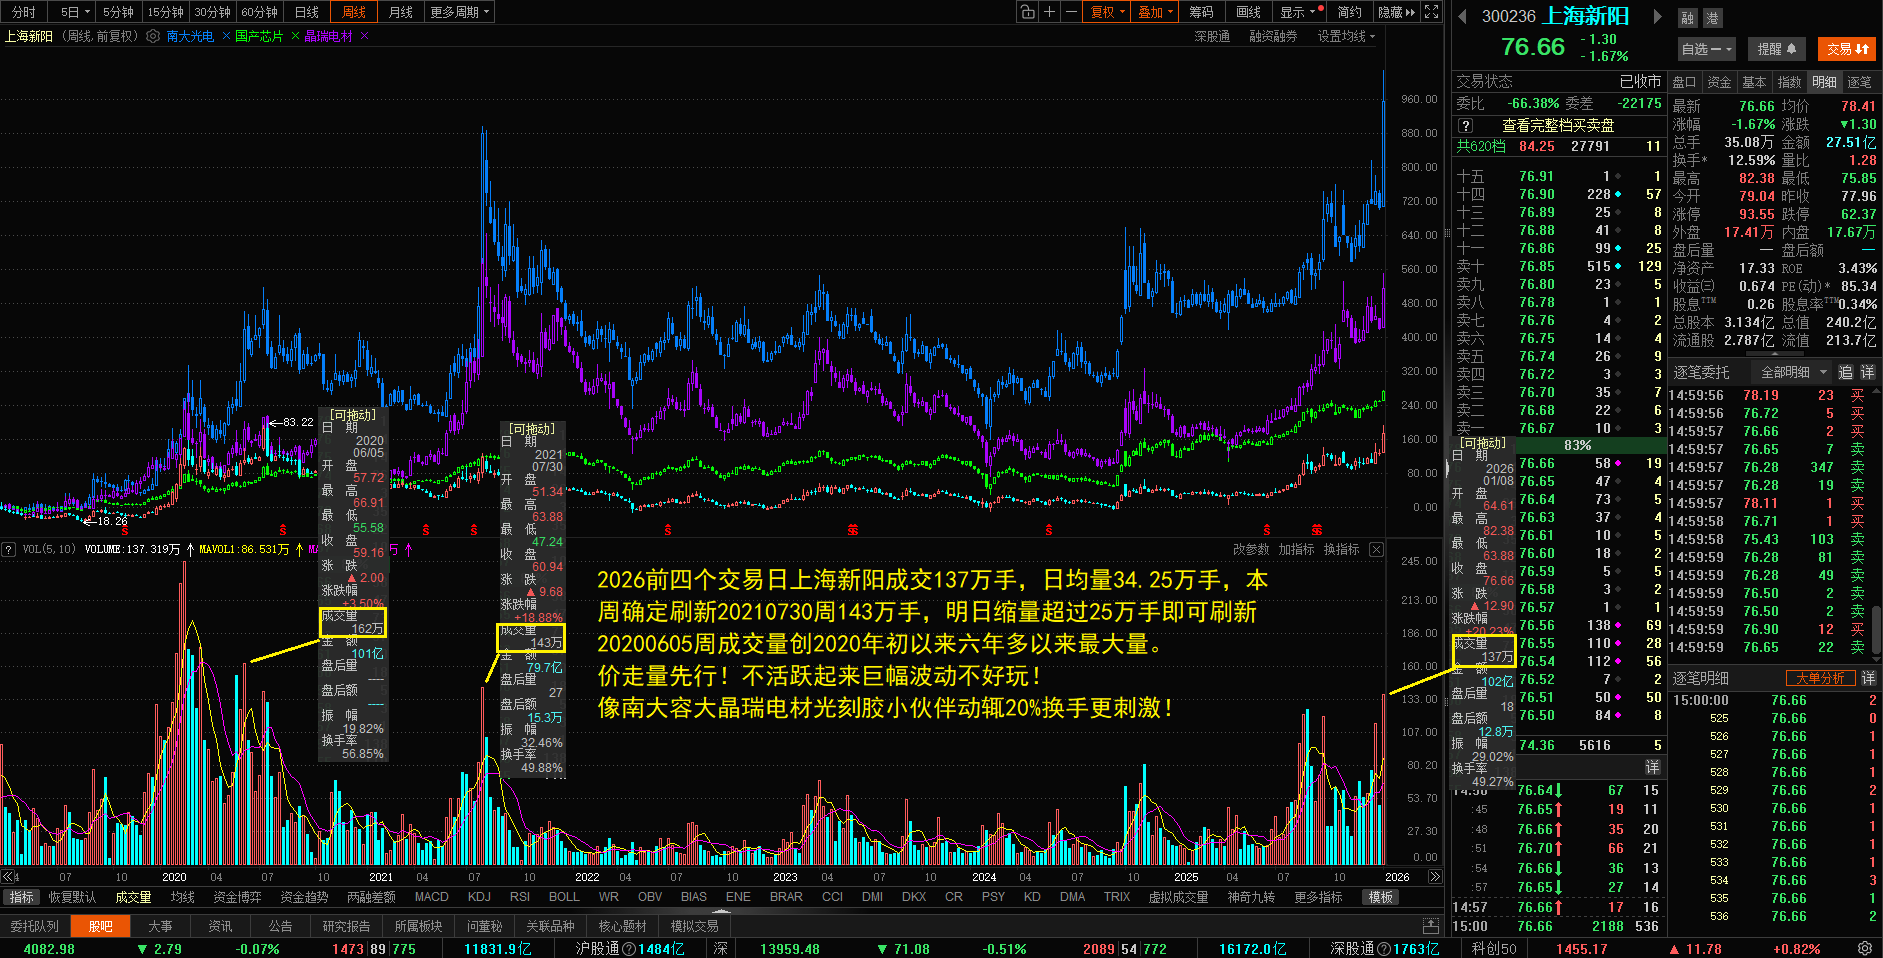Open 提醒 alert bell button

1777,48
